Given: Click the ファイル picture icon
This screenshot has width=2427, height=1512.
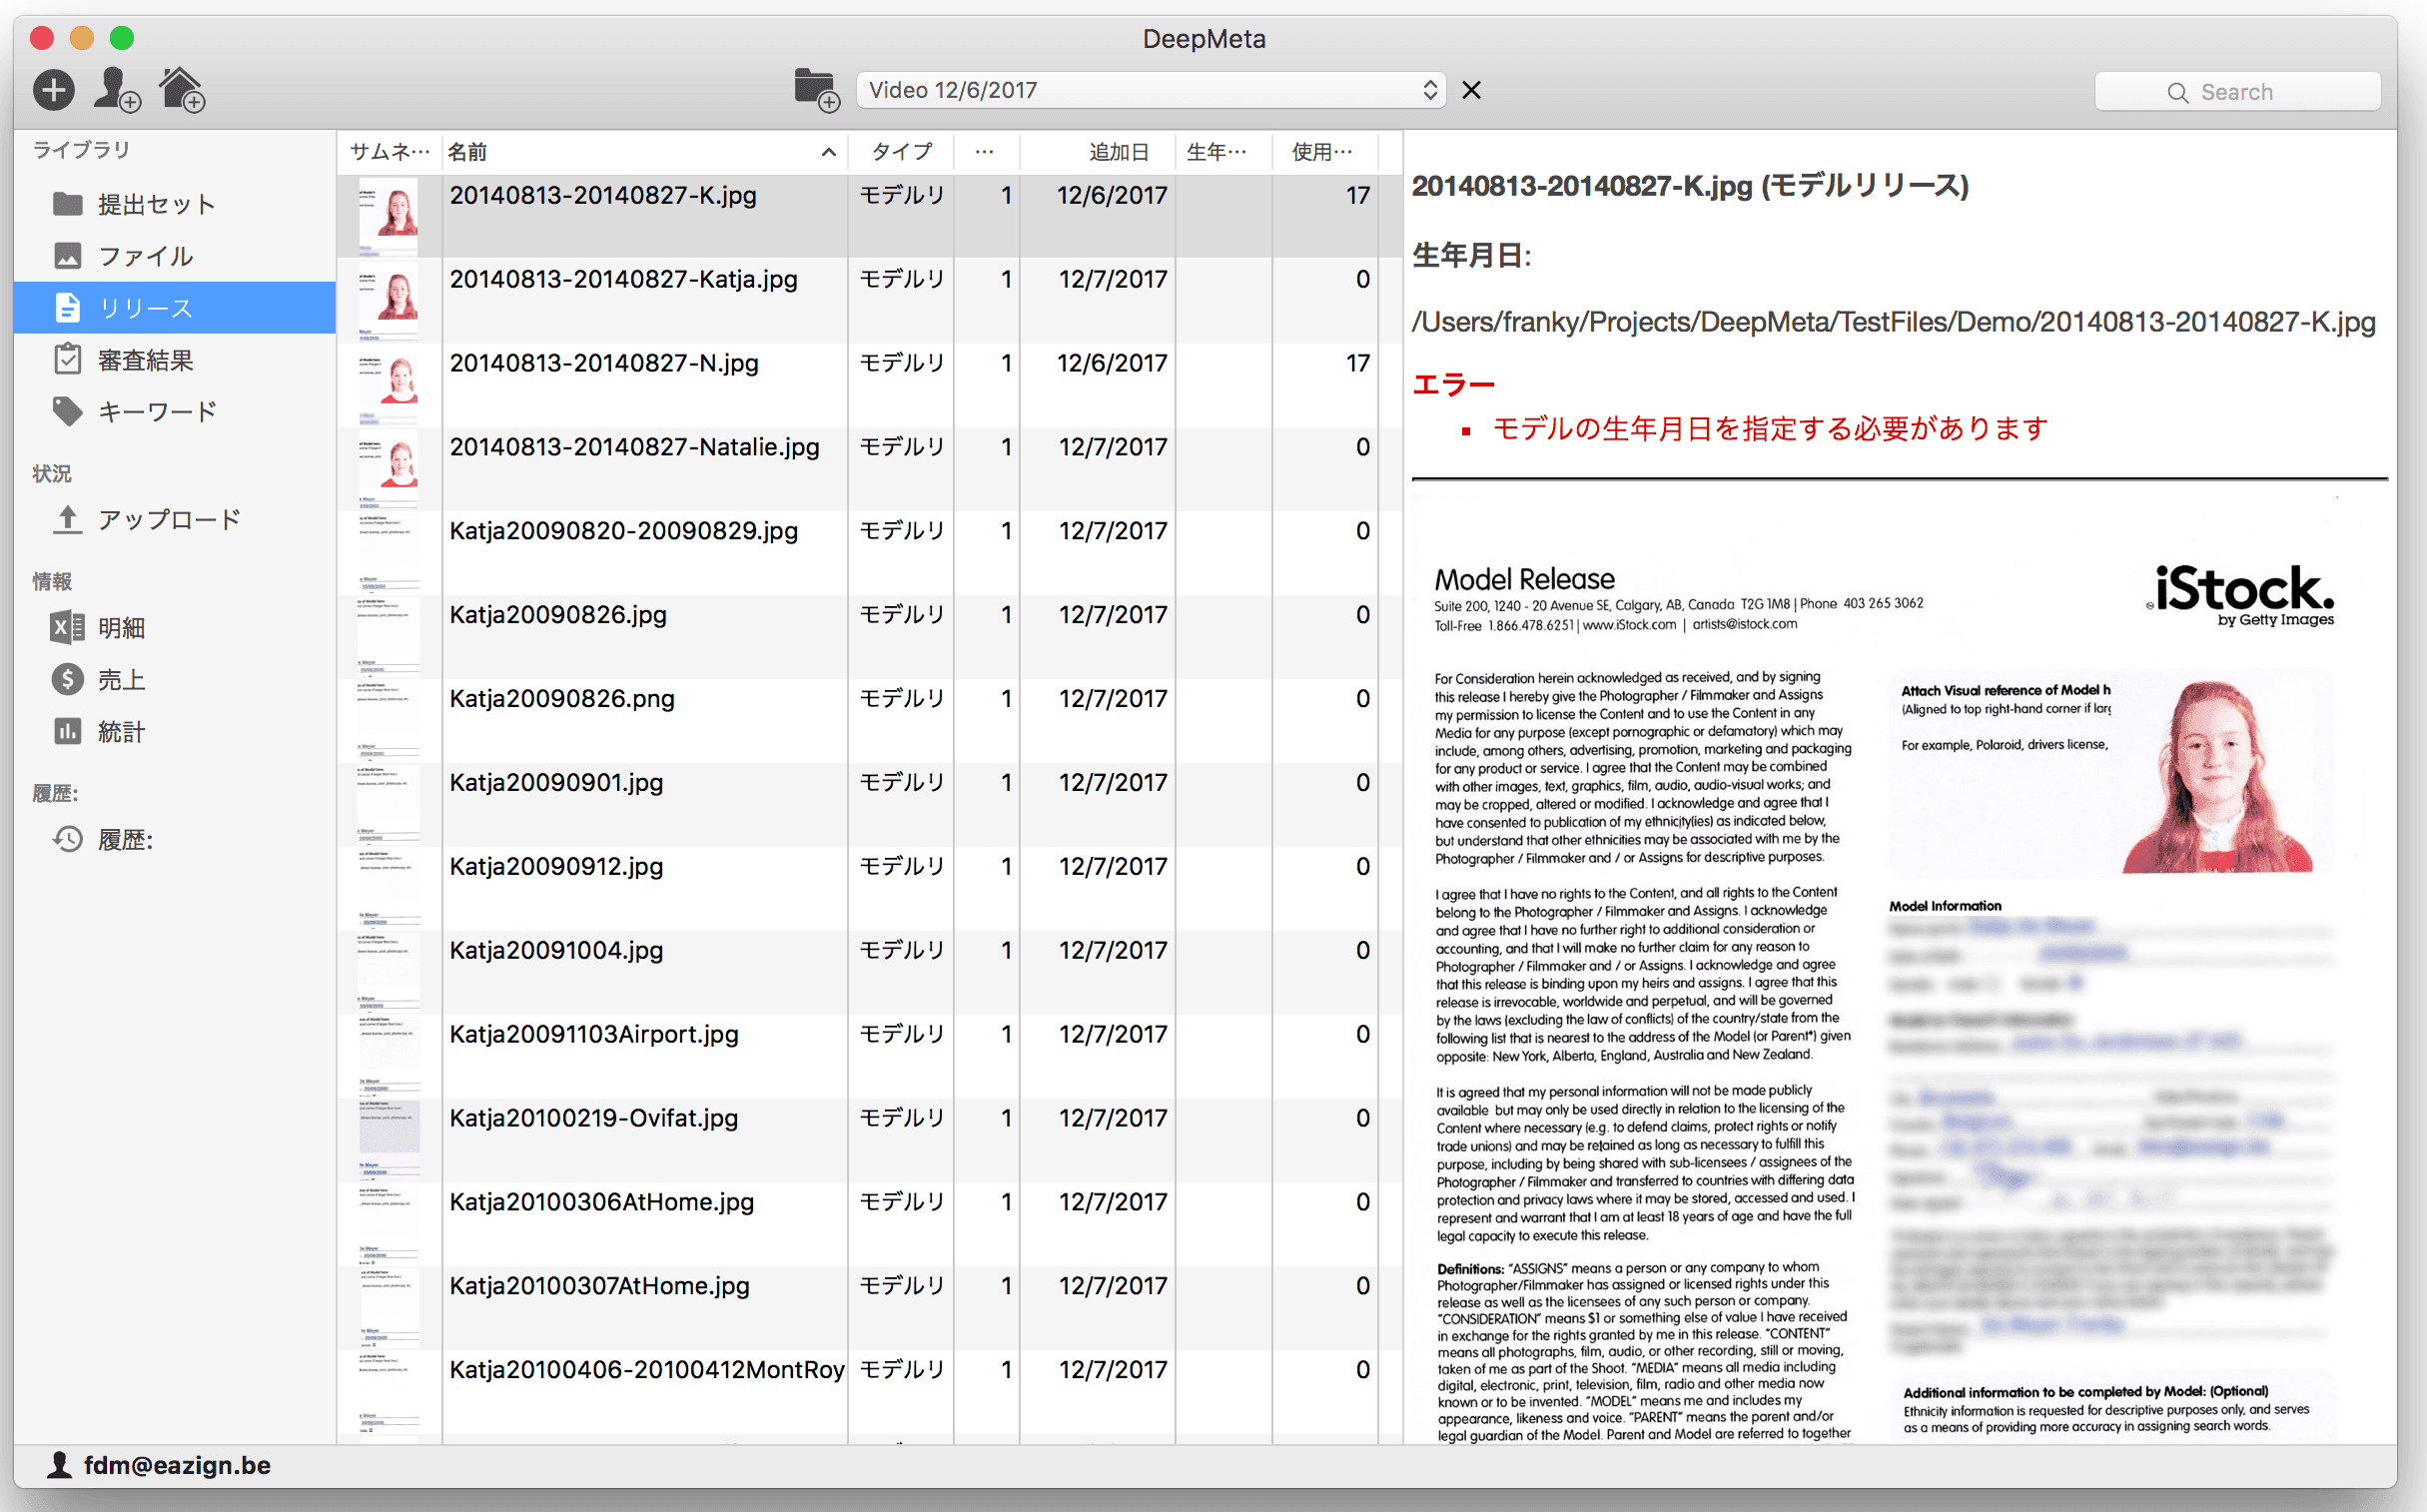Looking at the screenshot, I should (x=67, y=256).
